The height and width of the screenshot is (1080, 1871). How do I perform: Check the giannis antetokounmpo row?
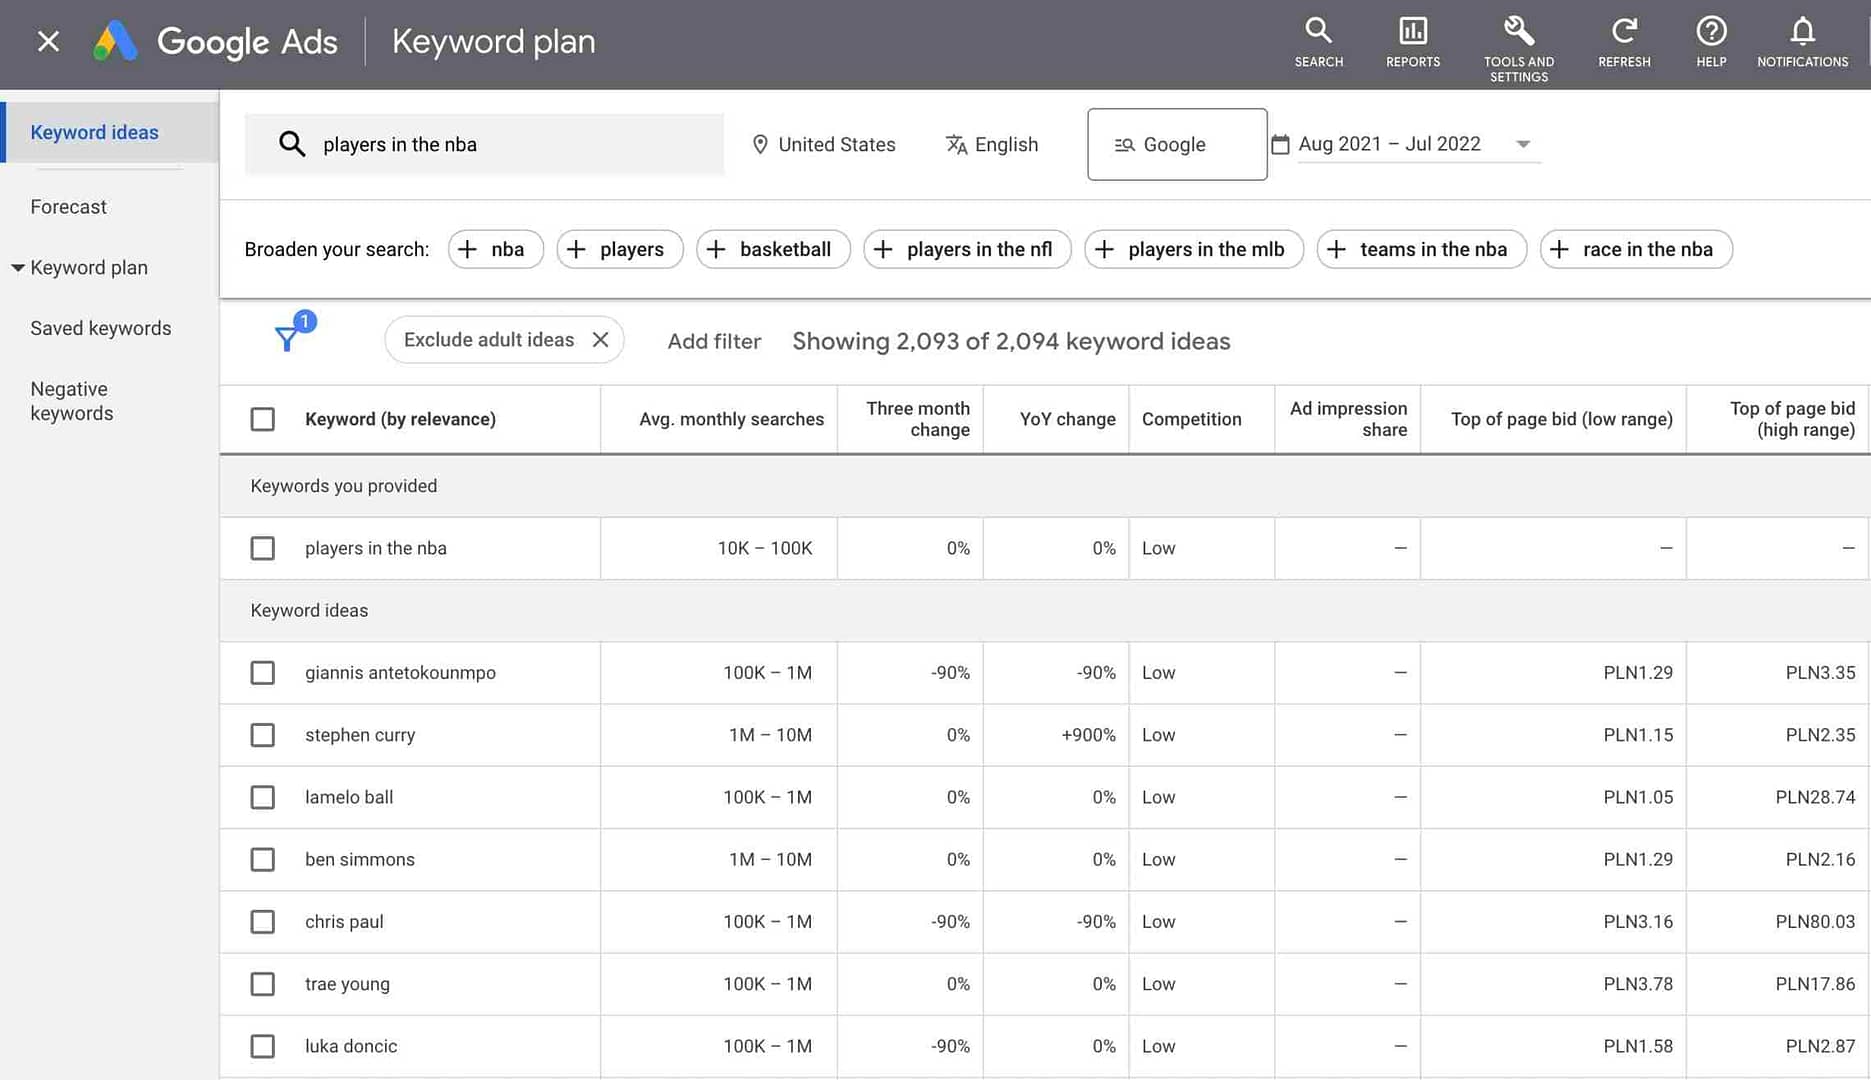[262, 673]
